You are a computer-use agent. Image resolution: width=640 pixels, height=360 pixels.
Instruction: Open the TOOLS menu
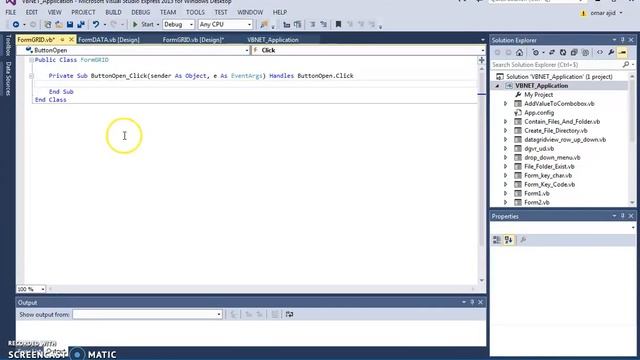[195, 12]
